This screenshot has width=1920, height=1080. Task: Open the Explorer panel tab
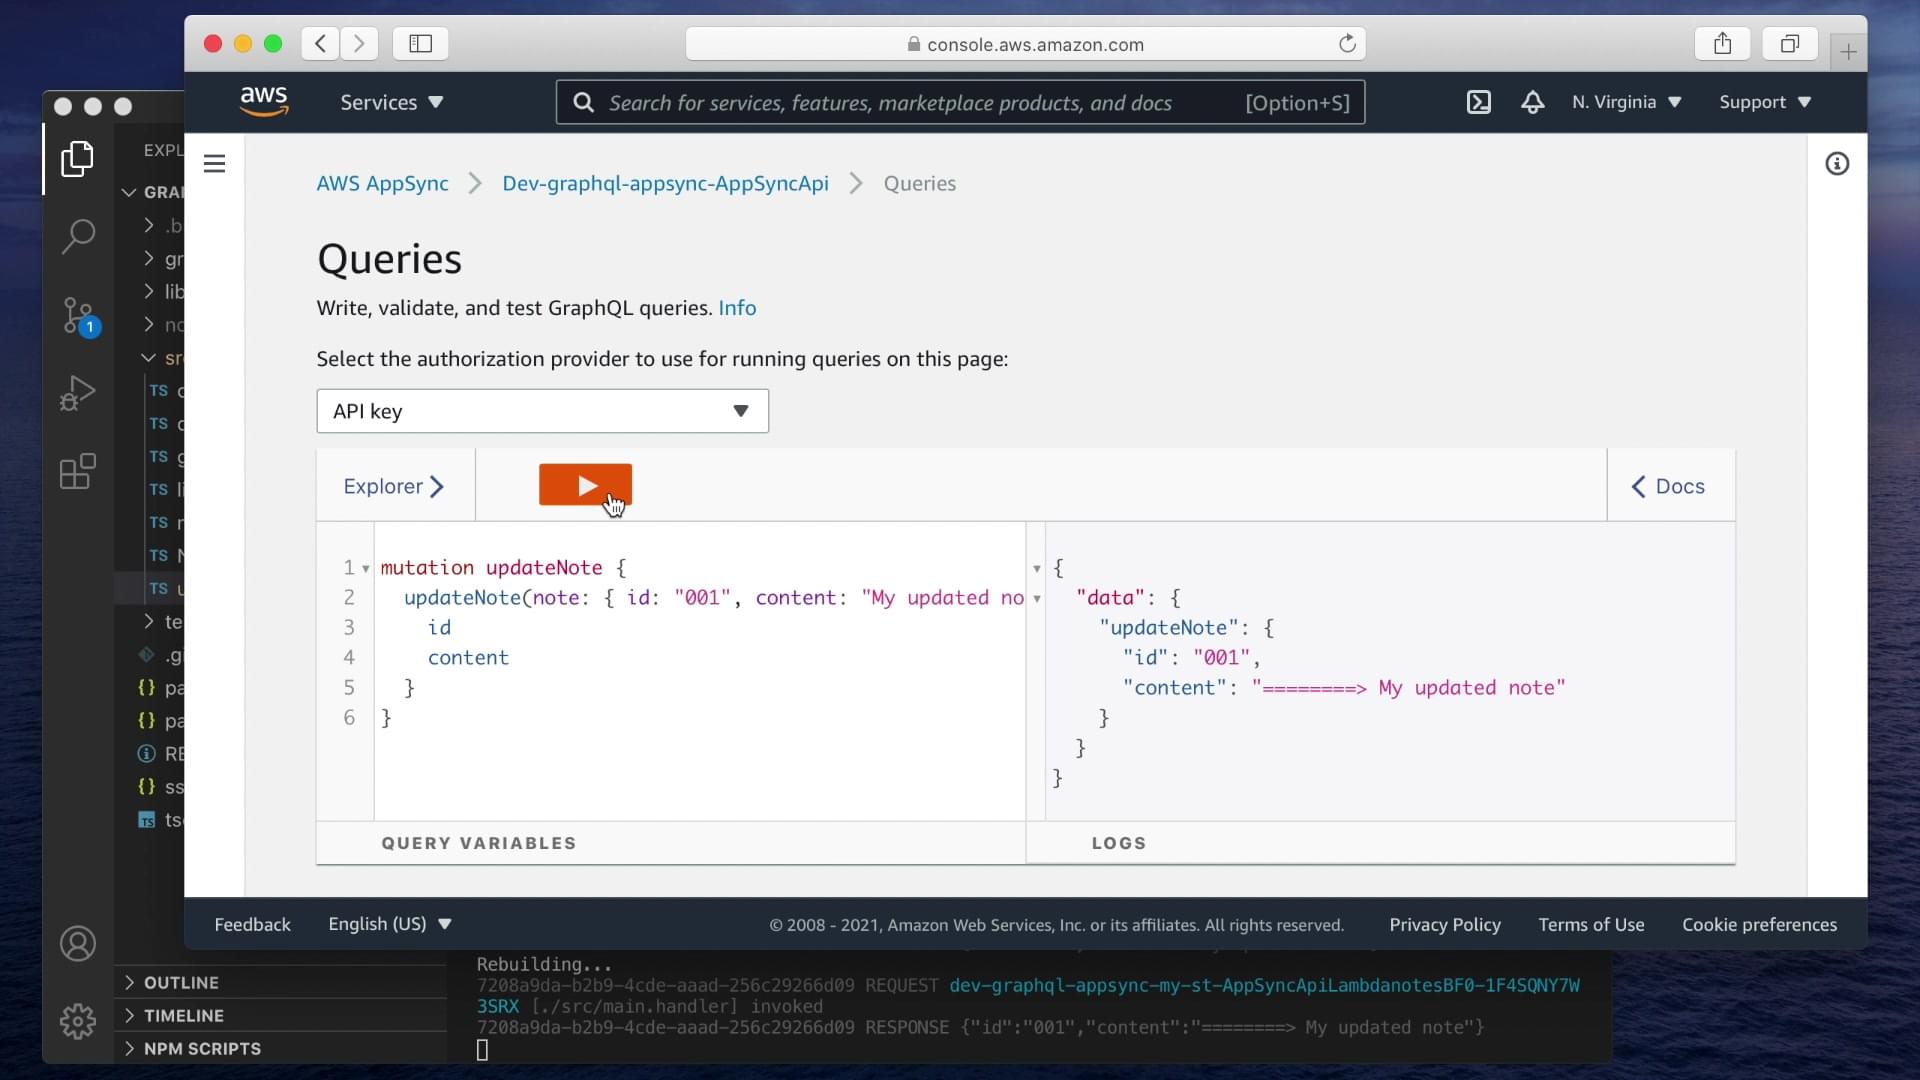393,487
